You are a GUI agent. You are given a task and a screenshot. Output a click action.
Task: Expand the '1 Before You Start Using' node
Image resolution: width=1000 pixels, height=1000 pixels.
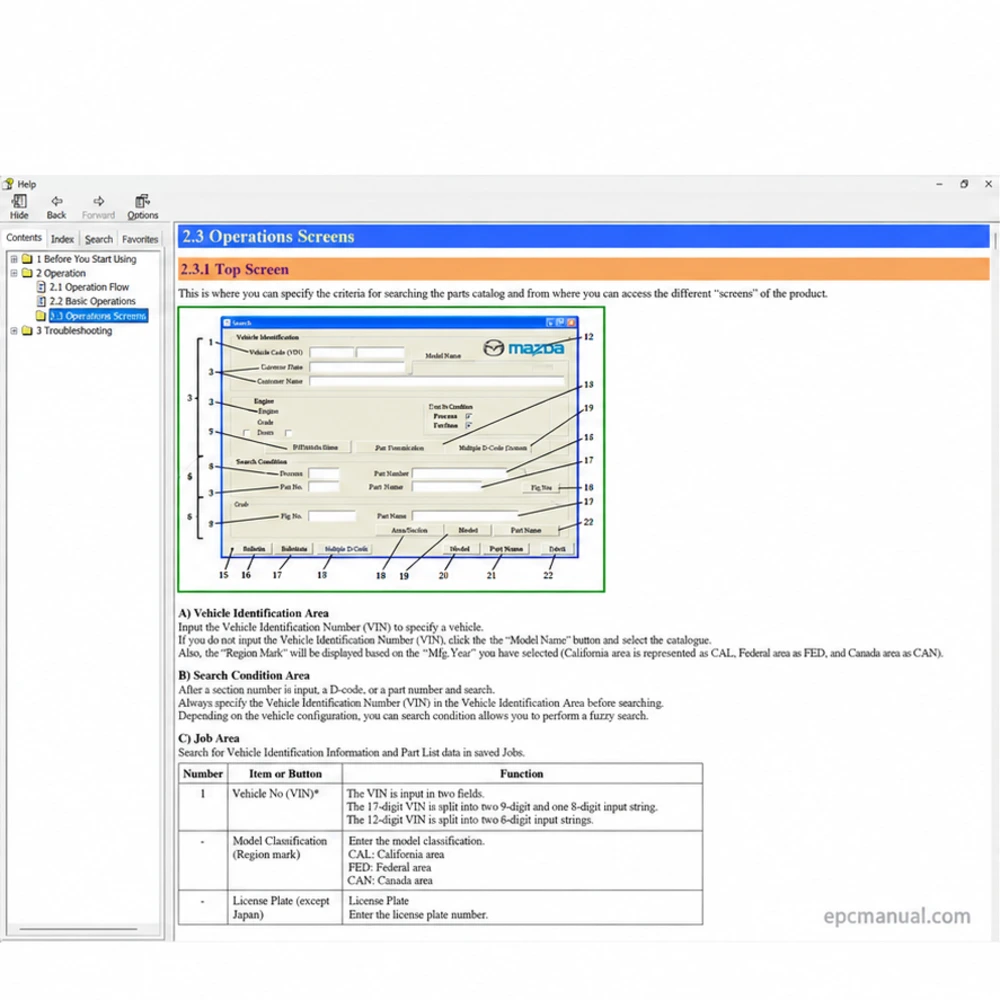point(14,259)
